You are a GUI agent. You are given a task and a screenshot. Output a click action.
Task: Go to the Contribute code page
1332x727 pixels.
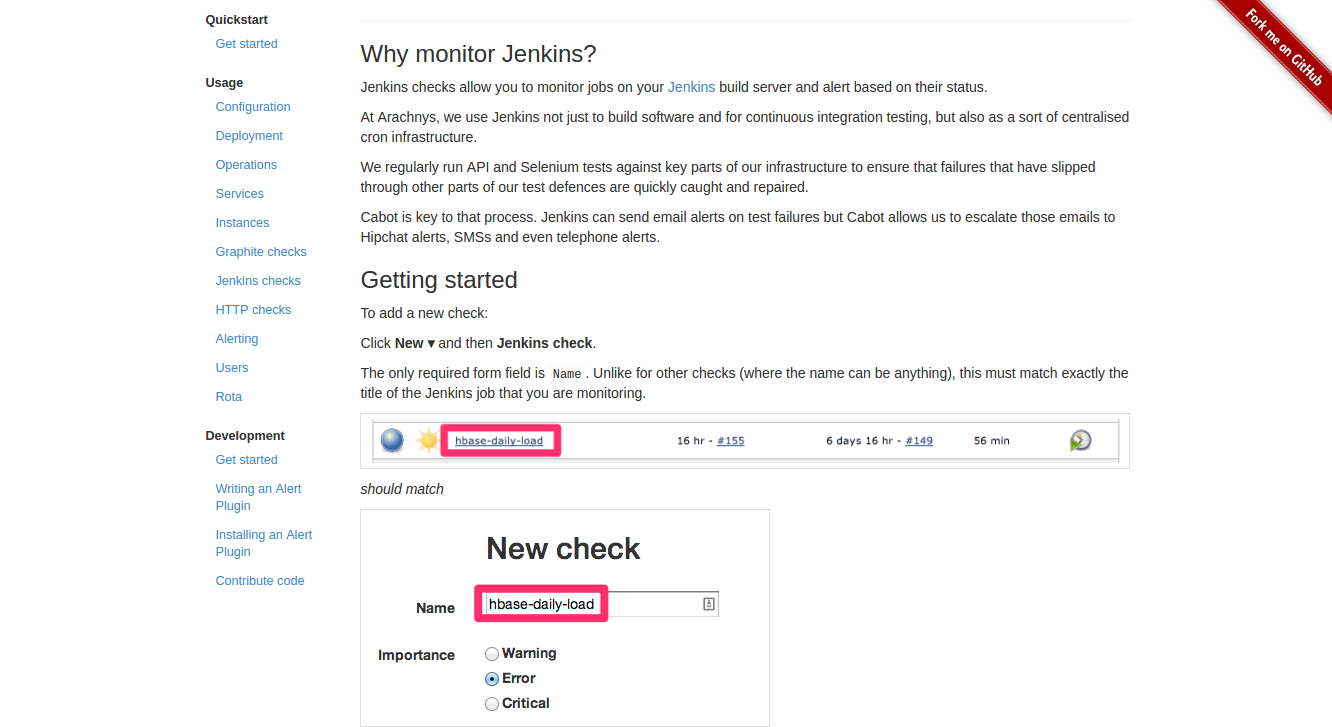[260, 581]
